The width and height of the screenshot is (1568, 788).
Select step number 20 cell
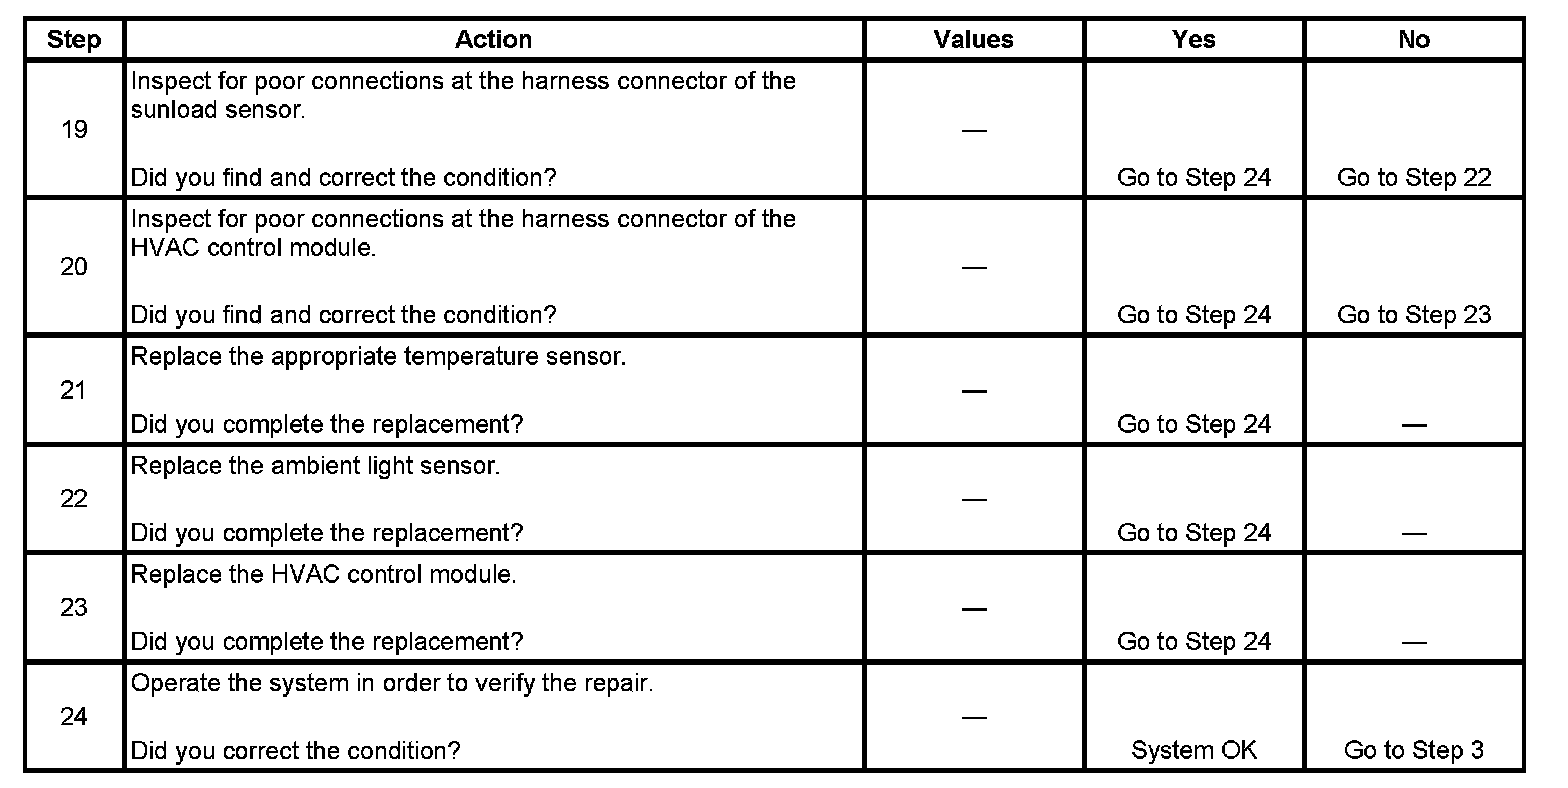click(74, 267)
